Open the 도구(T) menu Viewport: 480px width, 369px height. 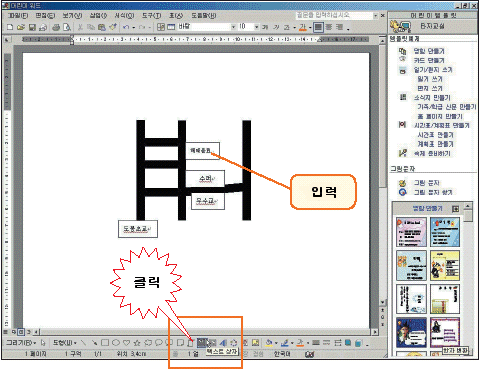pos(152,16)
